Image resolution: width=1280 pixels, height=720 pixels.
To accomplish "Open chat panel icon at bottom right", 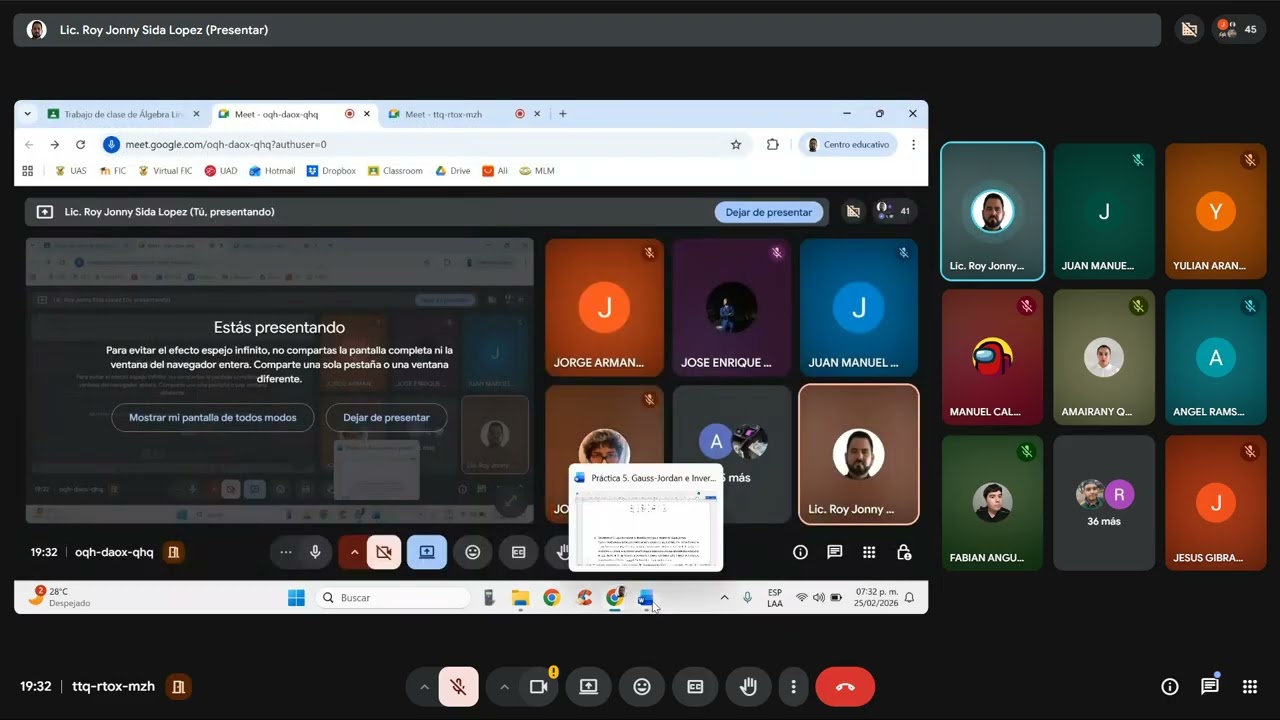I will 1210,687.
